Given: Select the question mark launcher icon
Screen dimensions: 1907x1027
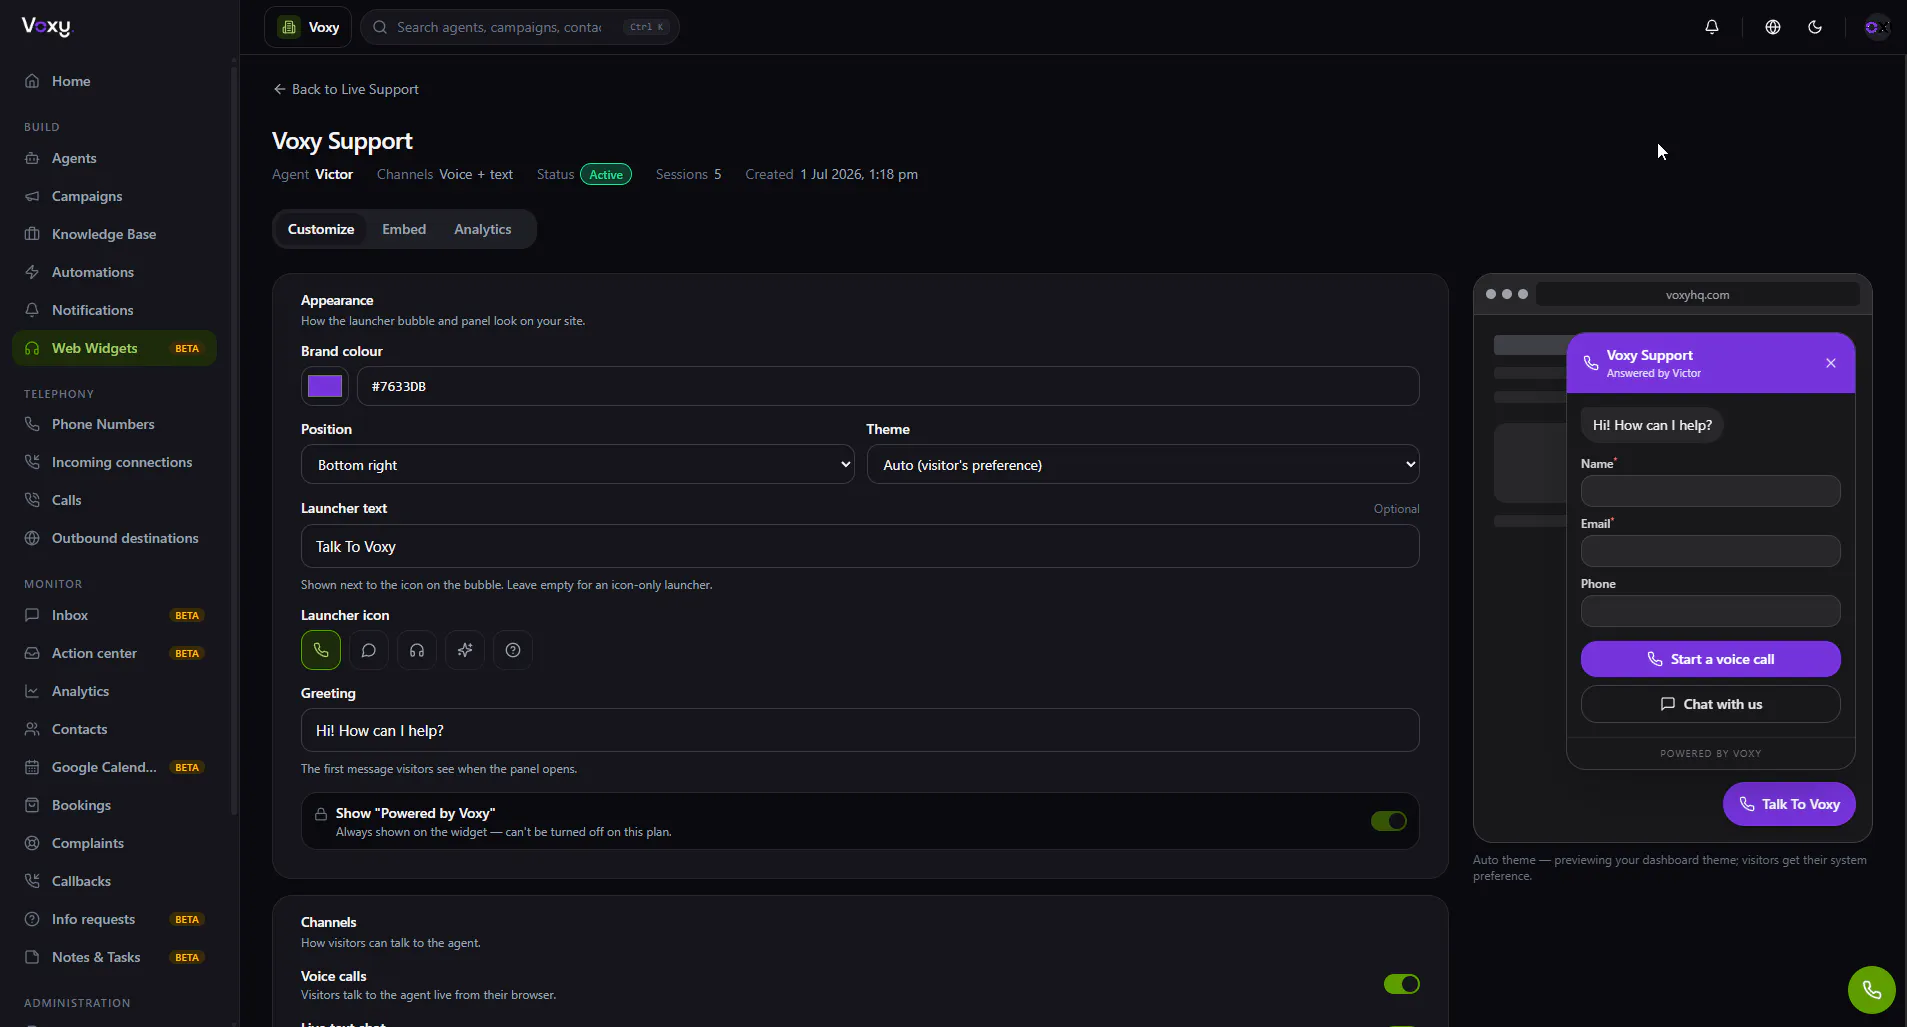Looking at the screenshot, I should coord(513,650).
